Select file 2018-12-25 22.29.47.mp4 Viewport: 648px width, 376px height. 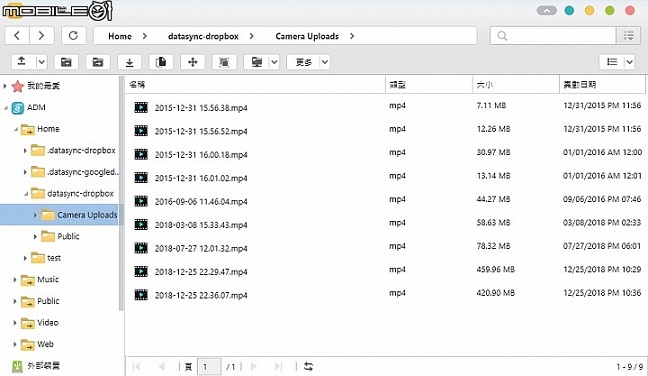[x=201, y=272]
